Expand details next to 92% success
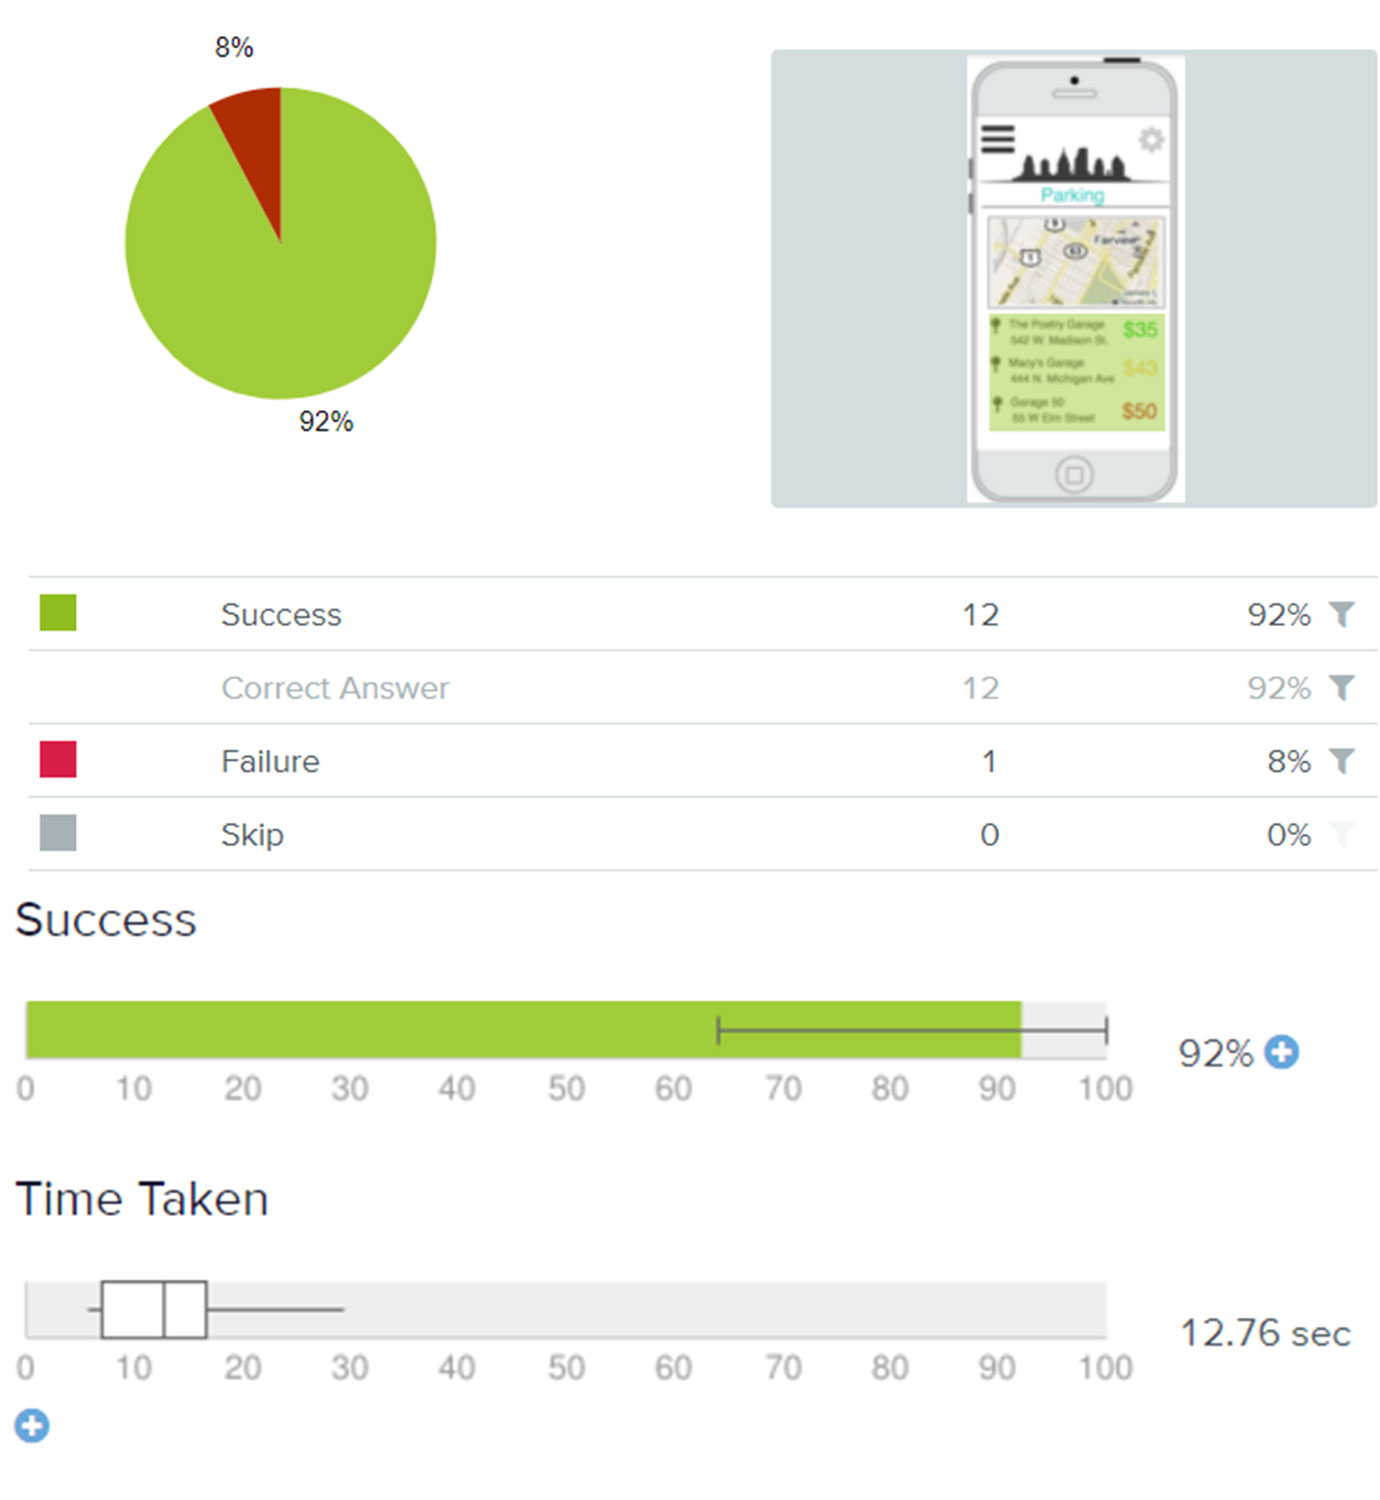The height and width of the screenshot is (1500, 1380). point(1281,1052)
